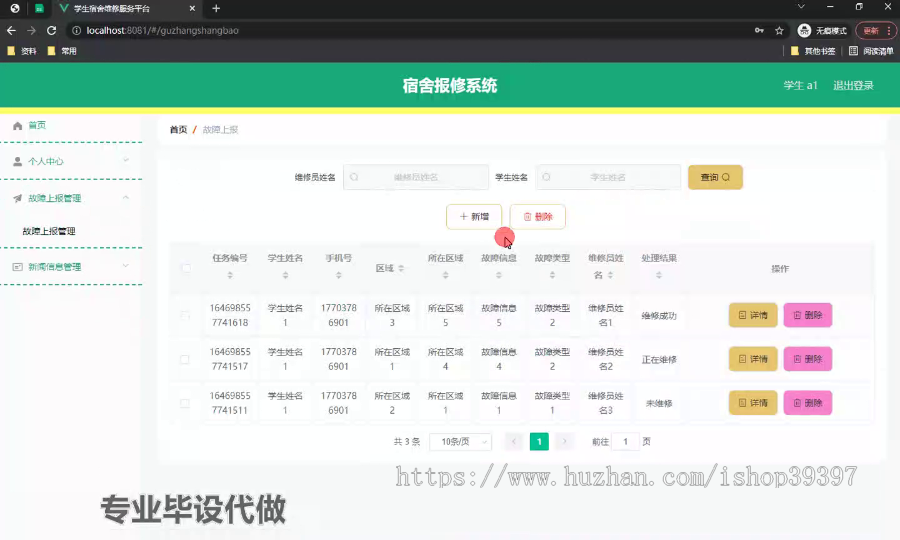Viewport: 900px width, 540px height.
Task: Open the browser three-dot menu
Action: (889, 31)
